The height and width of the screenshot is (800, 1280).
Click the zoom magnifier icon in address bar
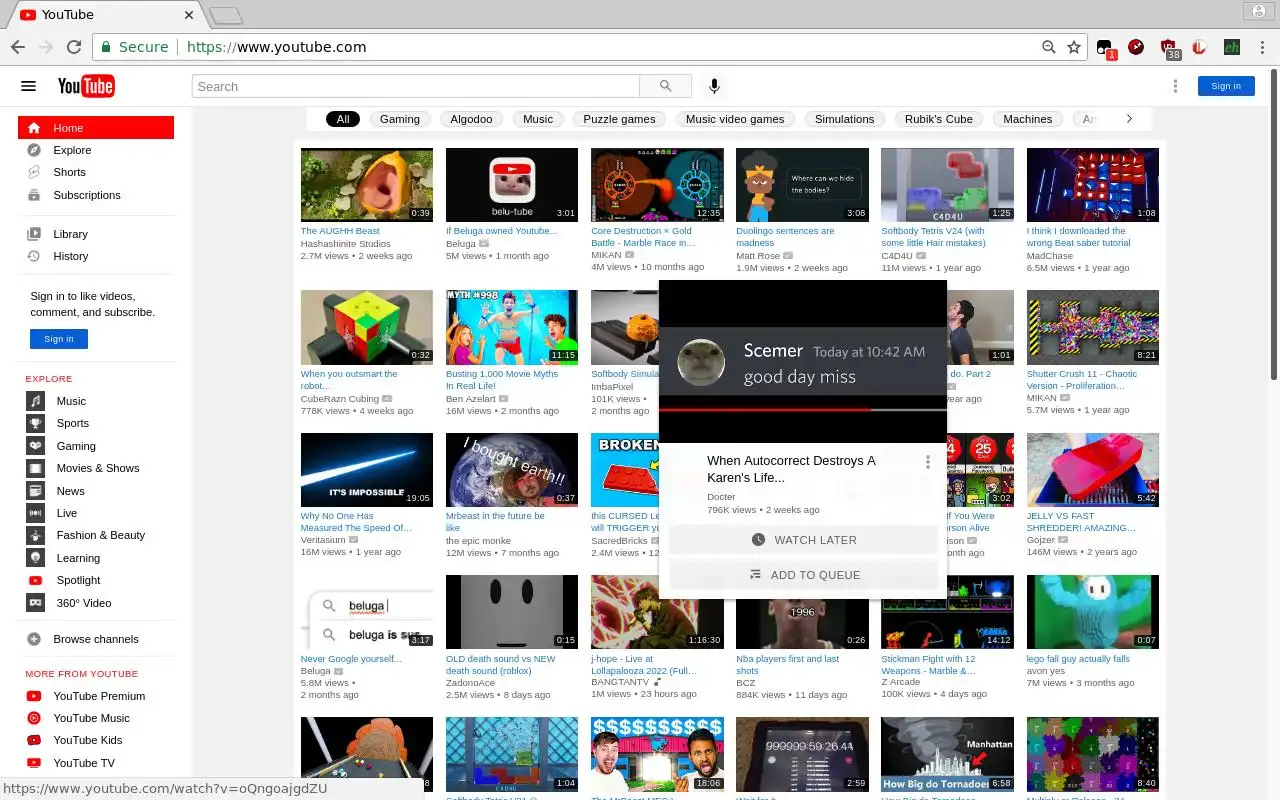[1048, 47]
